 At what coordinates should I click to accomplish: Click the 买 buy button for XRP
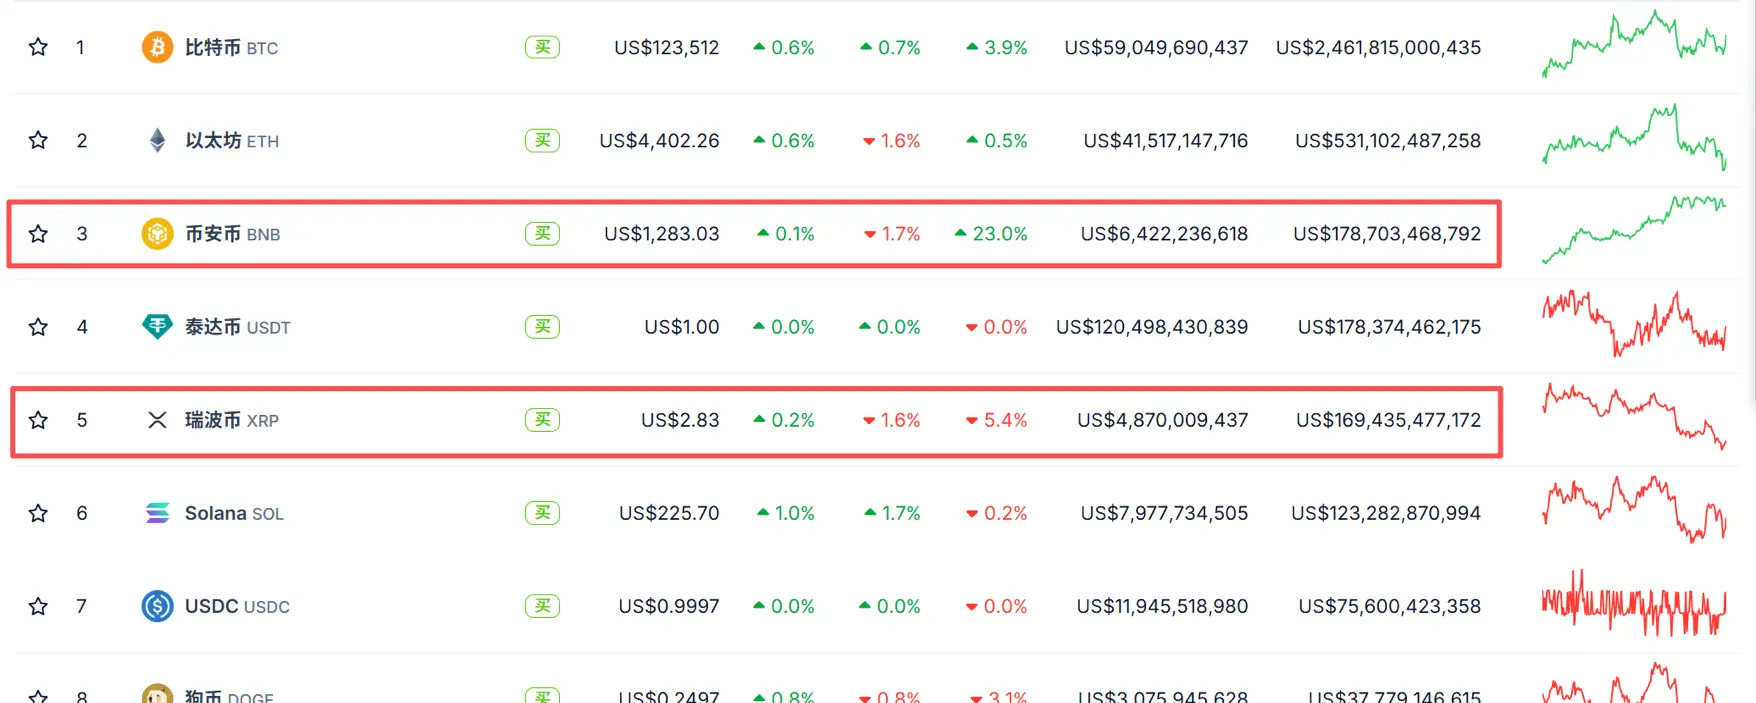[542, 420]
